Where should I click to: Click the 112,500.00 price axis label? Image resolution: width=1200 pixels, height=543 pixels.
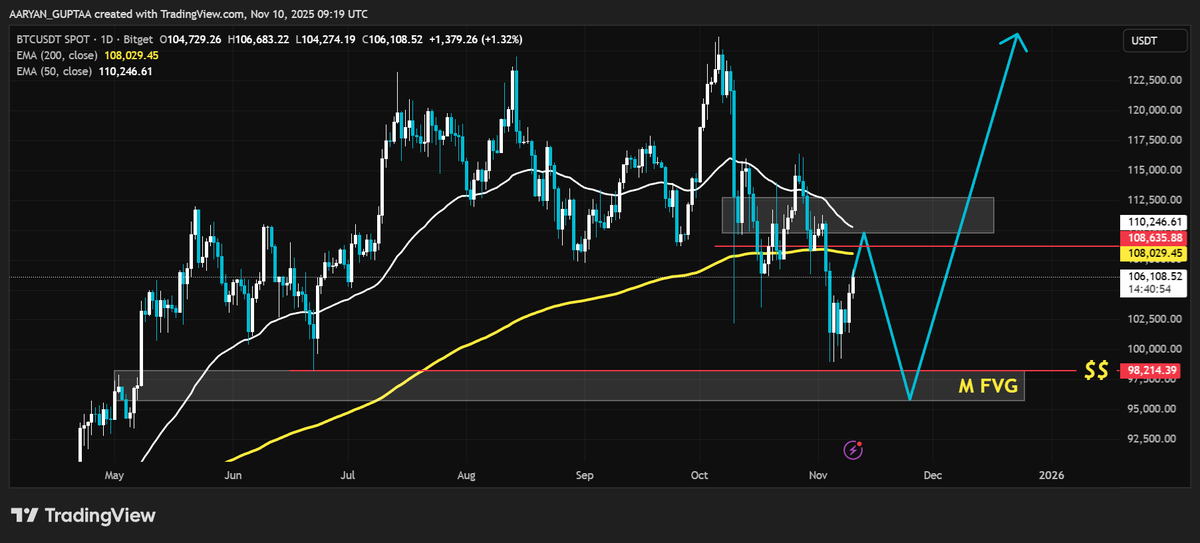(x=1156, y=200)
